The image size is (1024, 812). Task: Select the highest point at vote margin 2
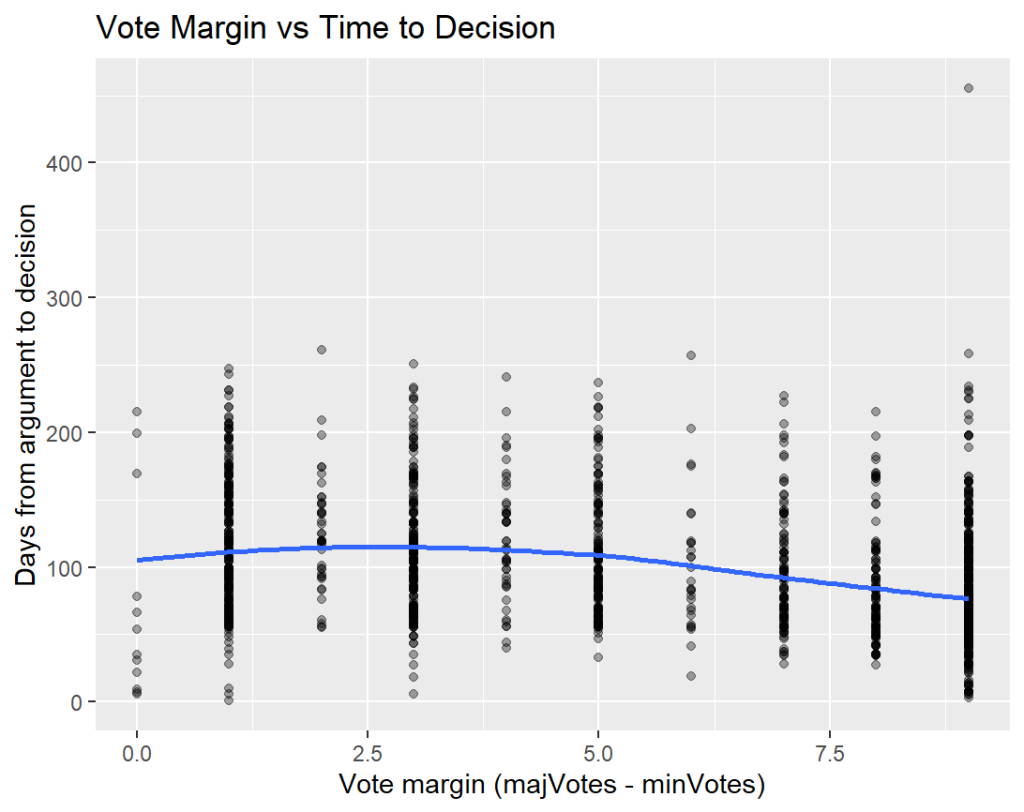(321, 350)
